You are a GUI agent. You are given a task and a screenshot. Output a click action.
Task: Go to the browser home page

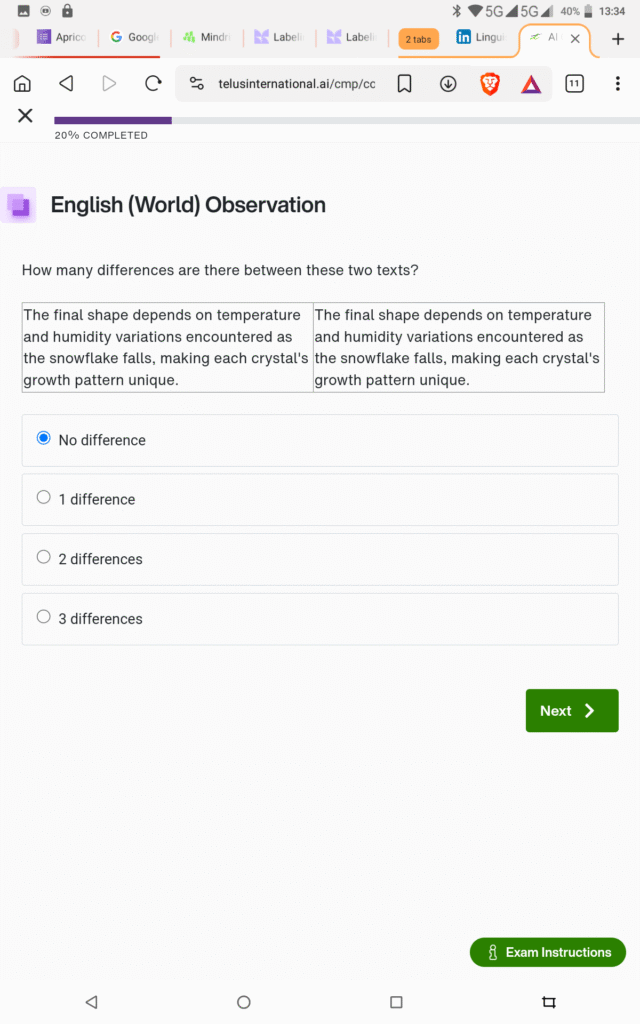click(x=22, y=84)
